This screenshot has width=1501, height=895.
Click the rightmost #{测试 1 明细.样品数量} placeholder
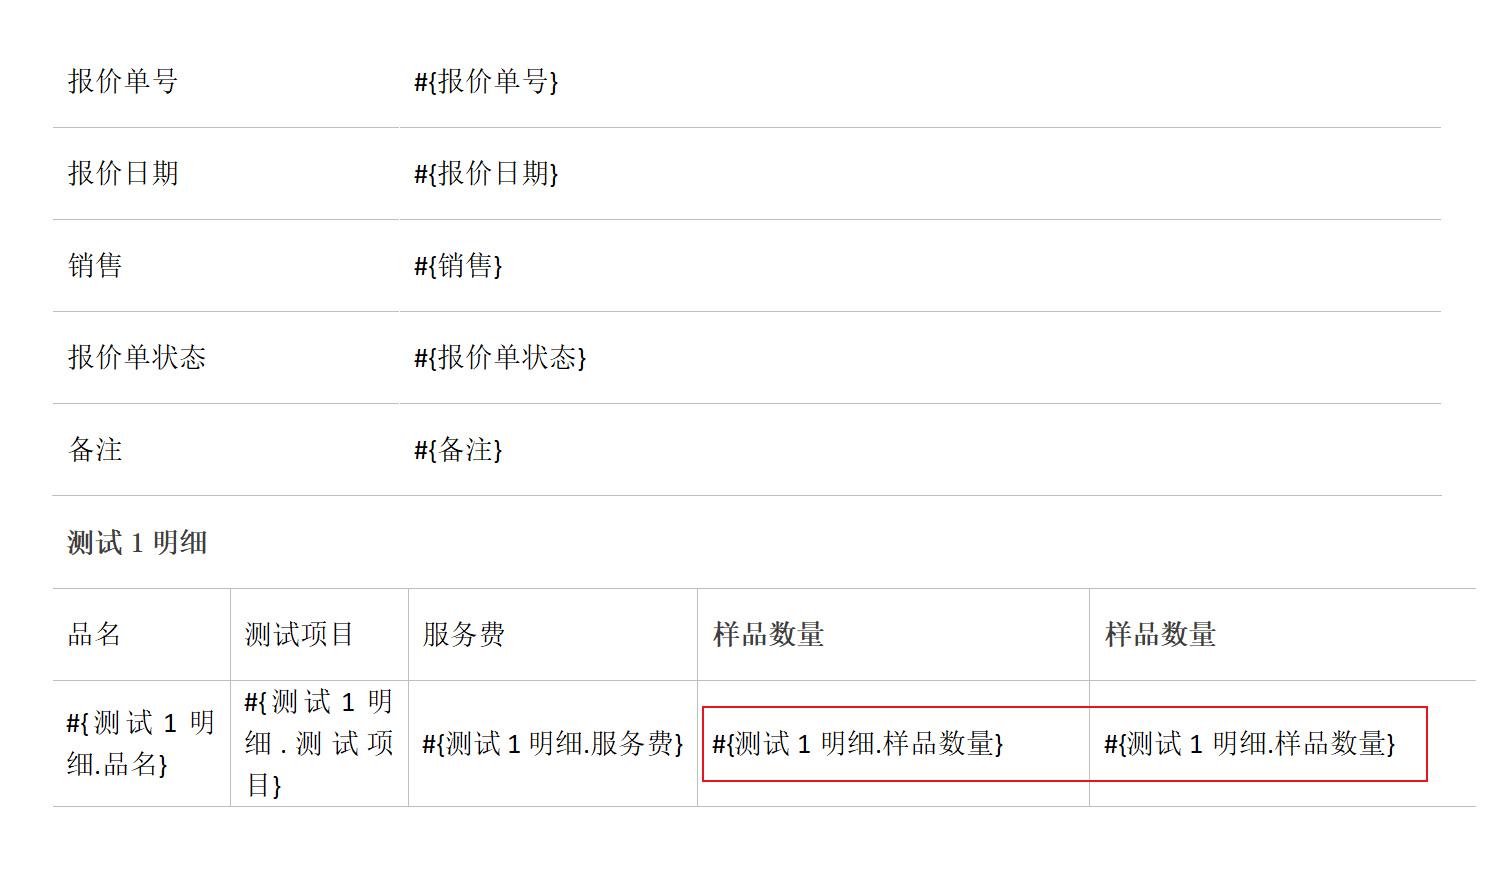click(1249, 744)
